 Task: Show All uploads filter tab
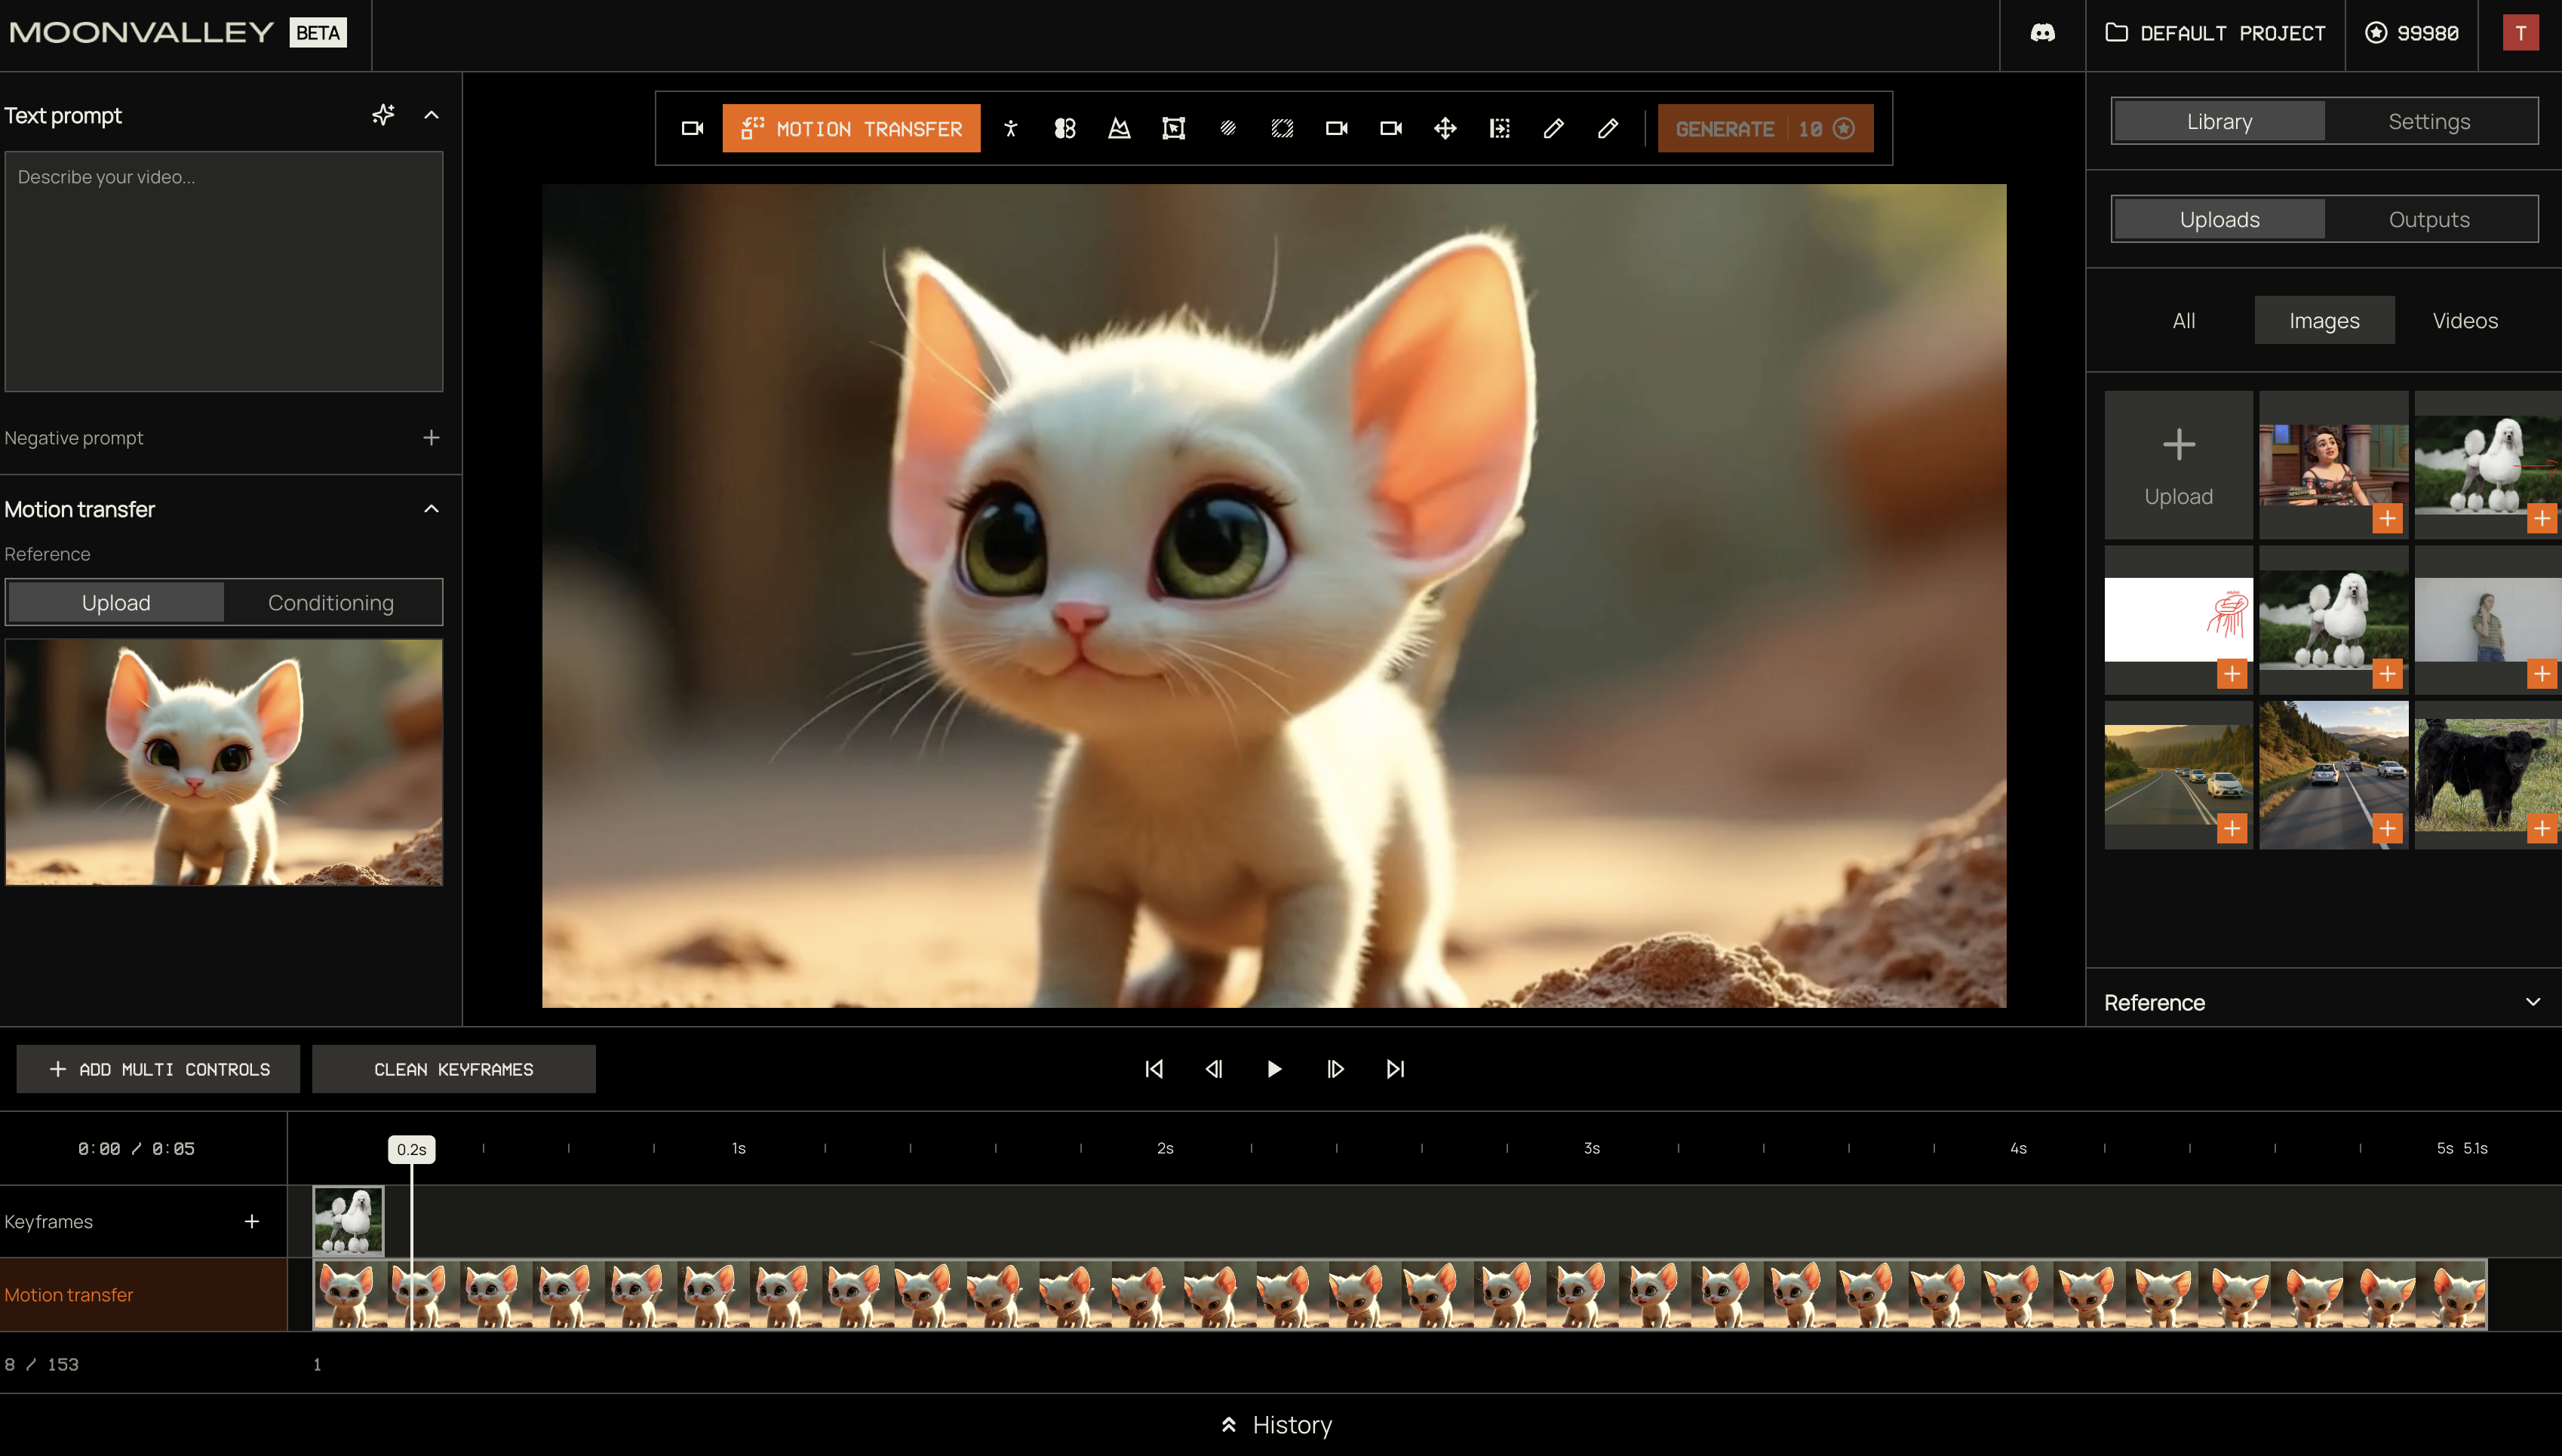point(2184,320)
